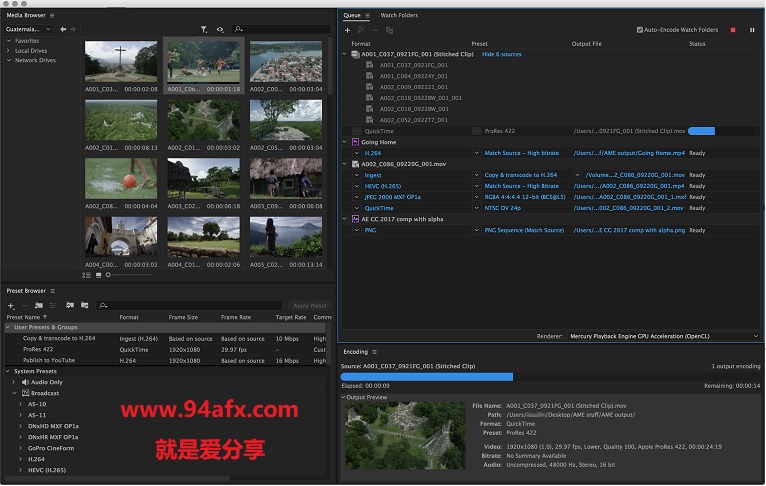Stop the queue with red square

[x=733, y=30]
